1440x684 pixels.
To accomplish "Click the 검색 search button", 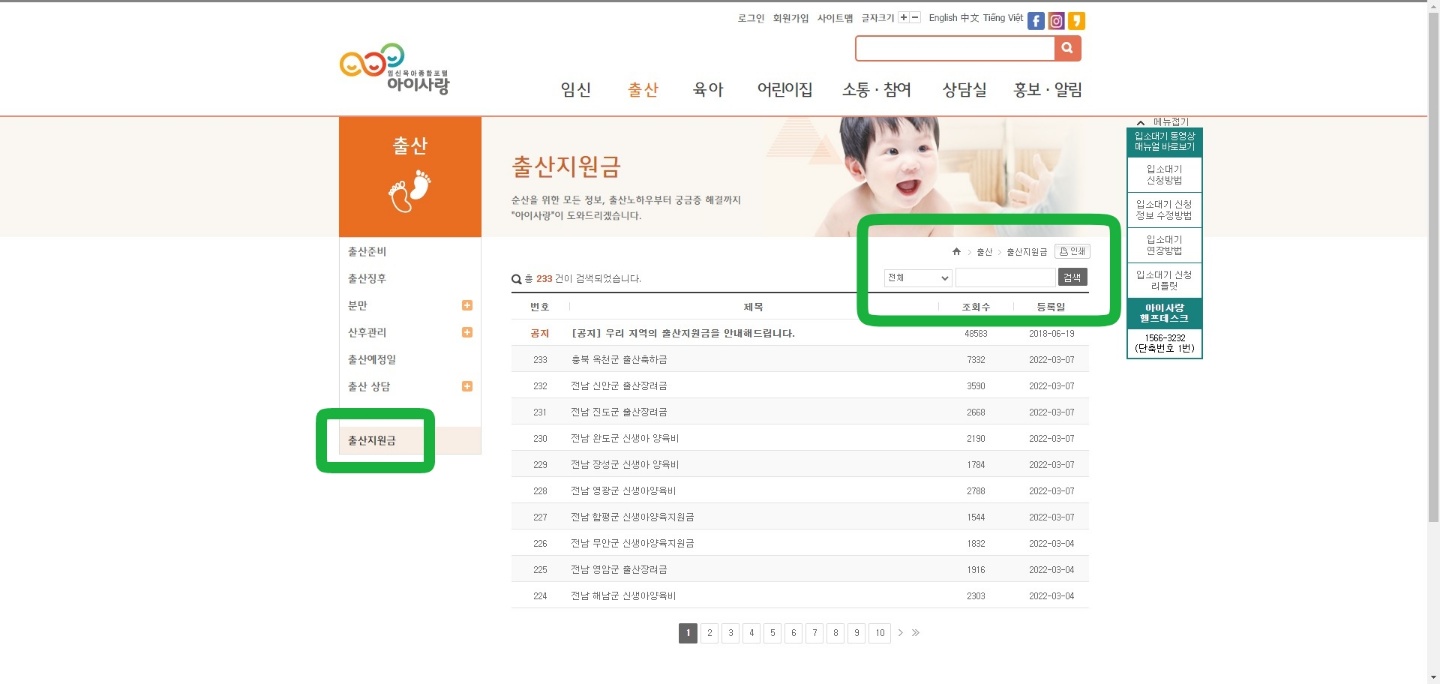I will click(1071, 277).
